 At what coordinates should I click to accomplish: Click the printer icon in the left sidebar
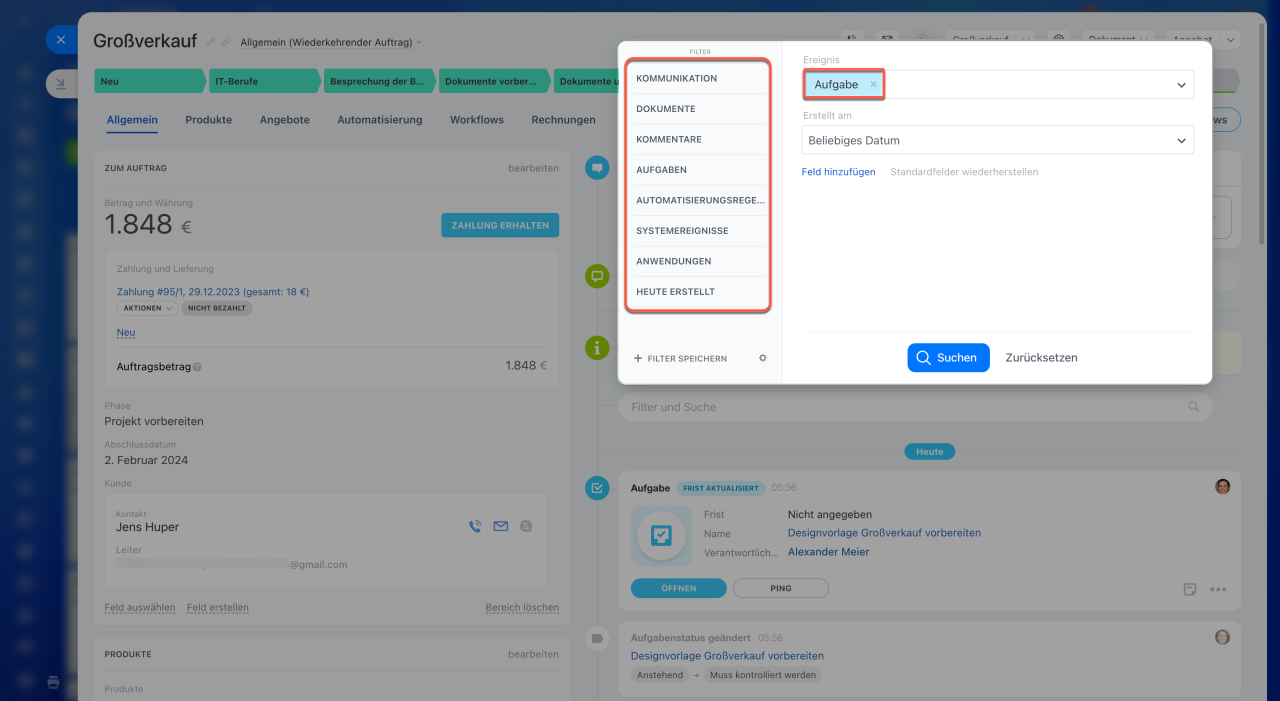[x=54, y=682]
